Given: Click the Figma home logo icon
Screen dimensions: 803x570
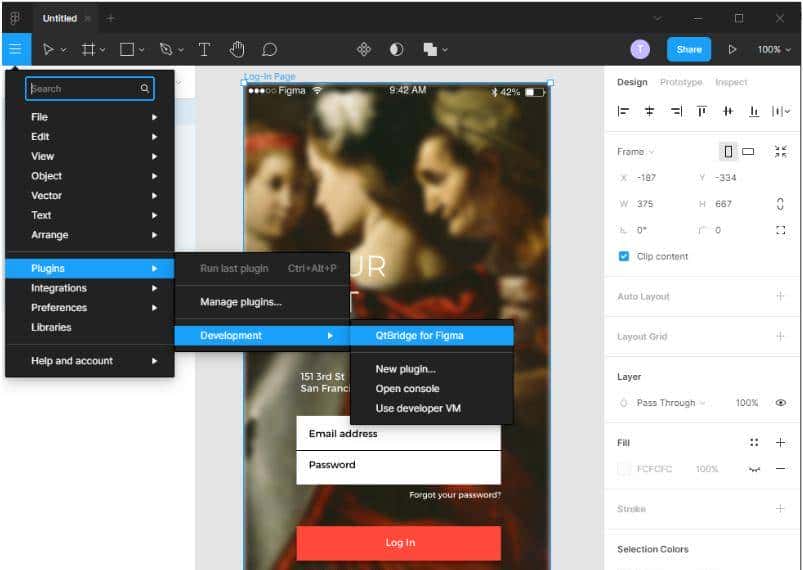Looking at the screenshot, I should [x=15, y=18].
